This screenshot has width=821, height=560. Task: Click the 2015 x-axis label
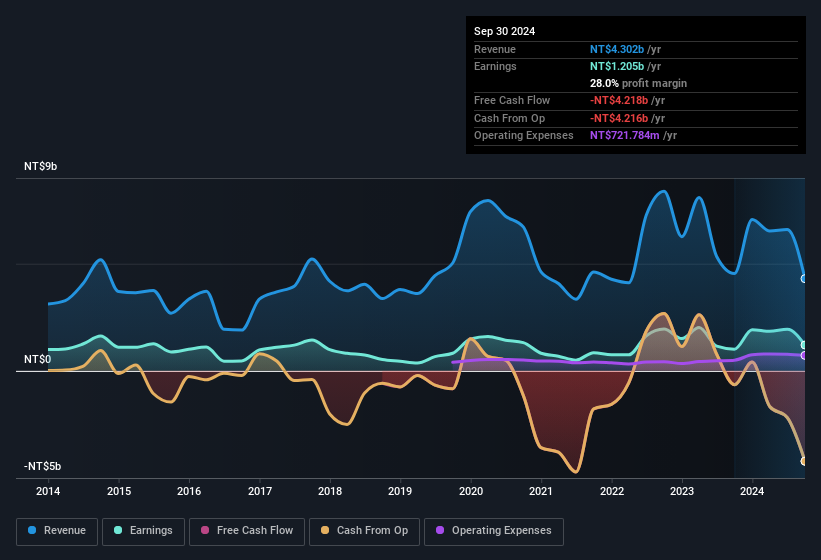(119, 491)
